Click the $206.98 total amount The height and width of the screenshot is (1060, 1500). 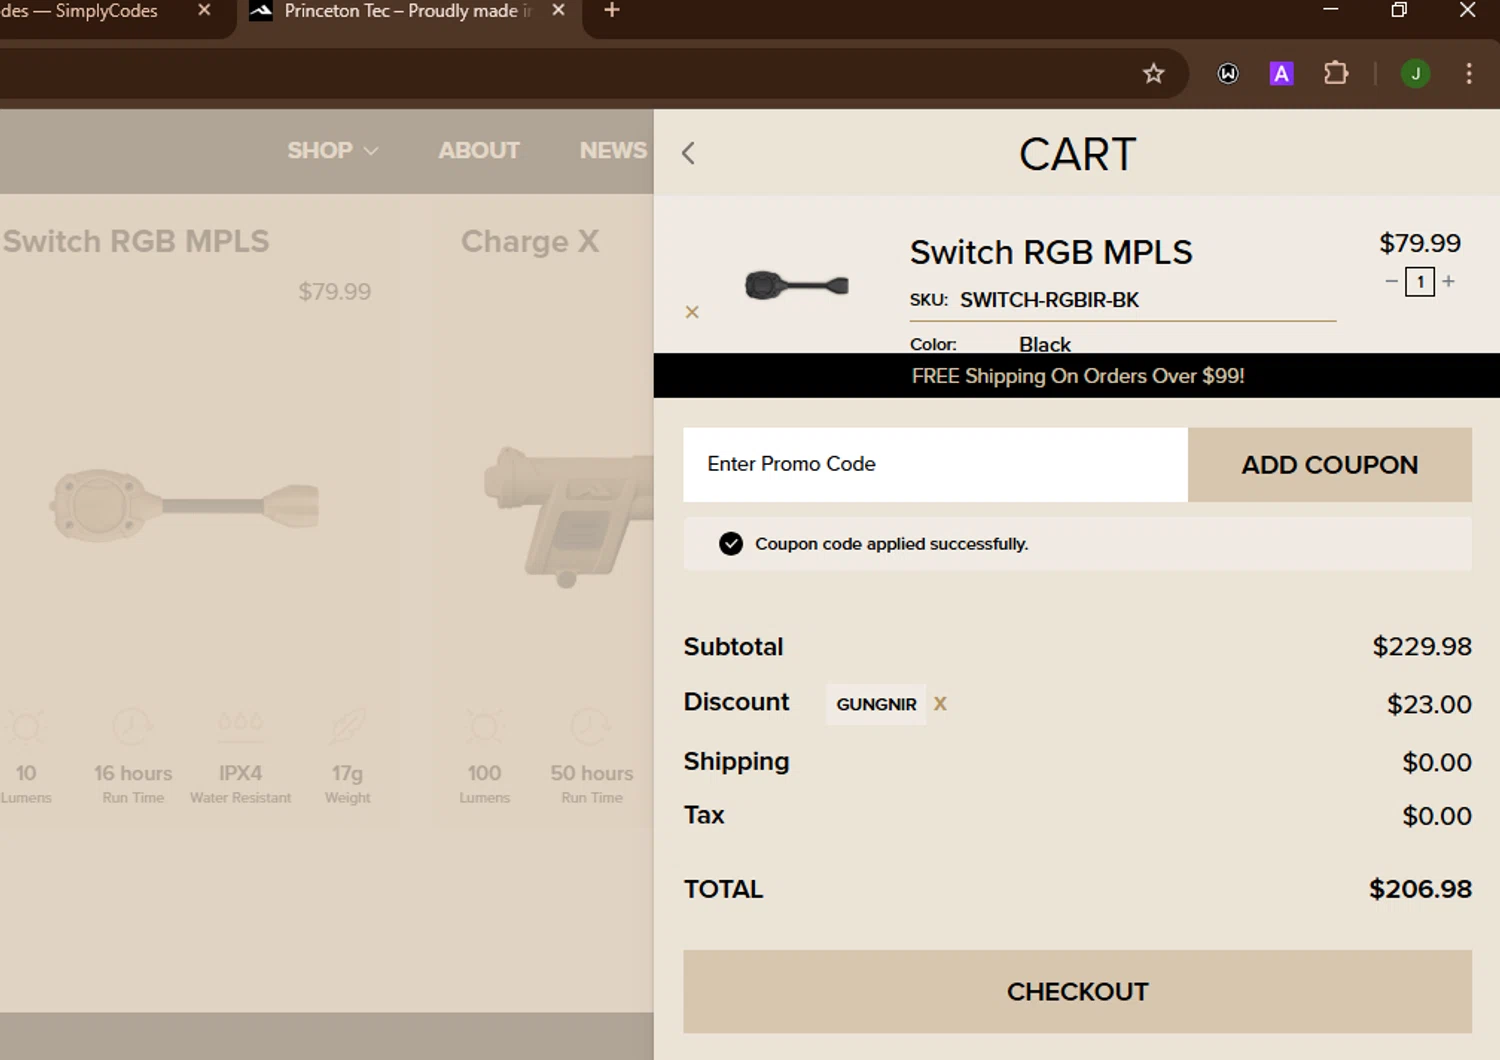(1420, 889)
